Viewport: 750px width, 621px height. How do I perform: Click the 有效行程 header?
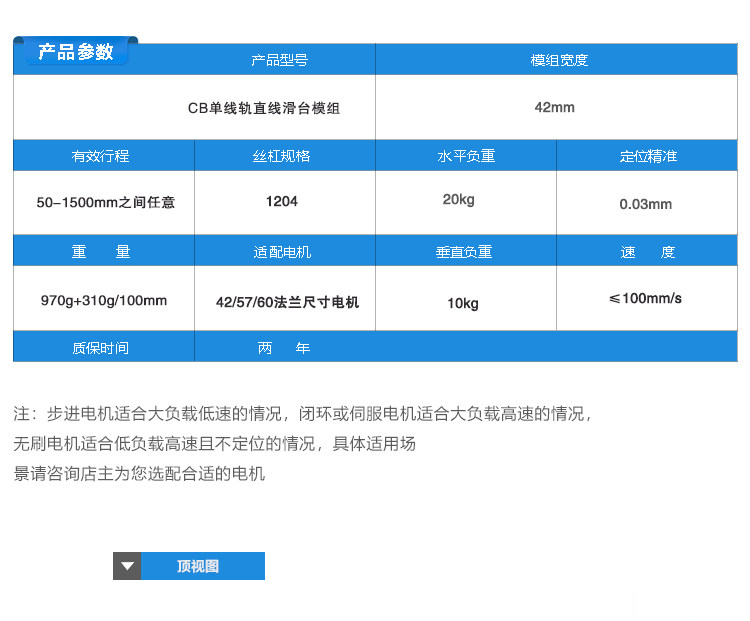[100, 155]
